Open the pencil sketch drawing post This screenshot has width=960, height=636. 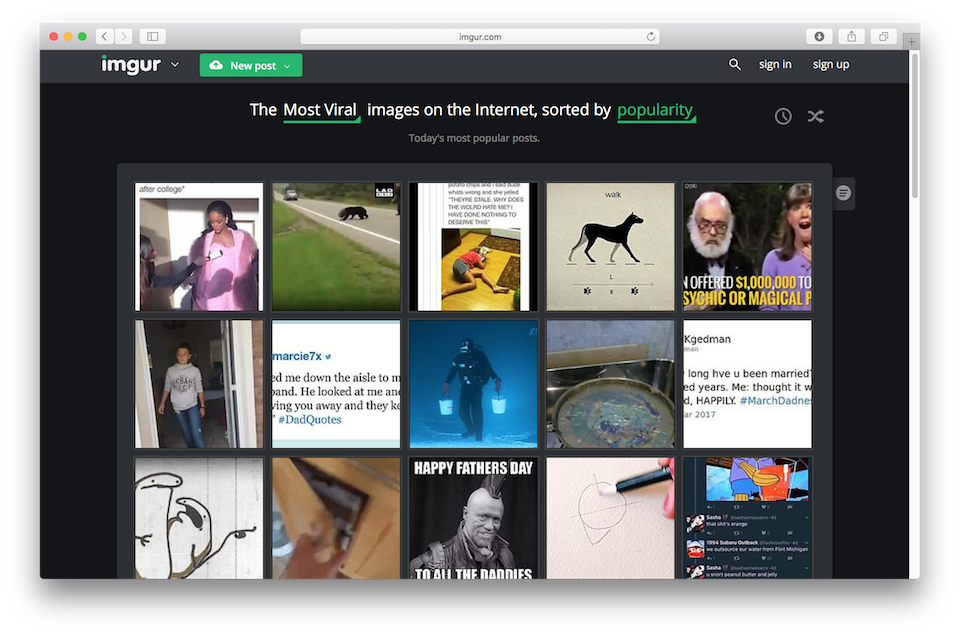coord(610,518)
